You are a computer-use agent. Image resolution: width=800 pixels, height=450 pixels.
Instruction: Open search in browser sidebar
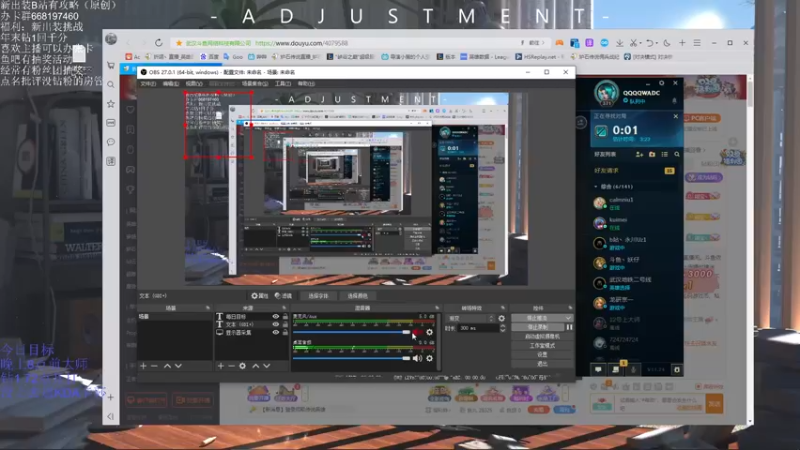(x=111, y=84)
